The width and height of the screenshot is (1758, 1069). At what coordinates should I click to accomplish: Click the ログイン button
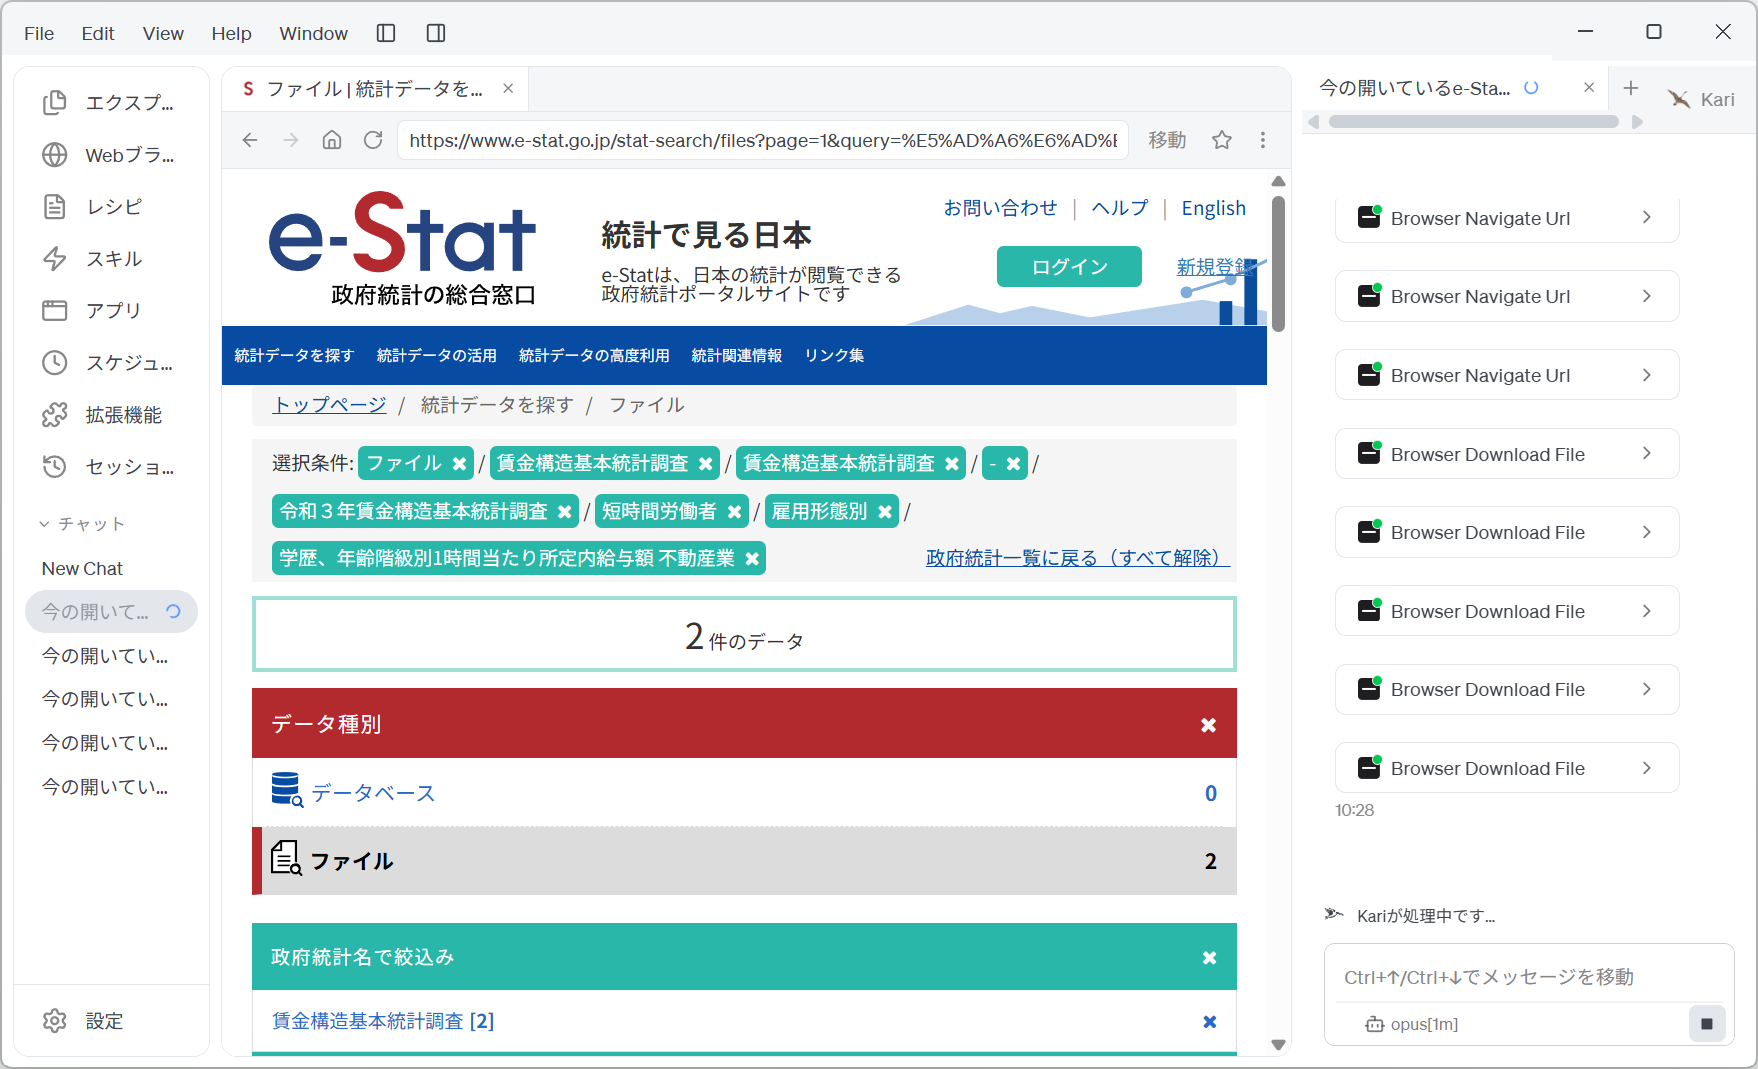click(x=1069, y=267)
